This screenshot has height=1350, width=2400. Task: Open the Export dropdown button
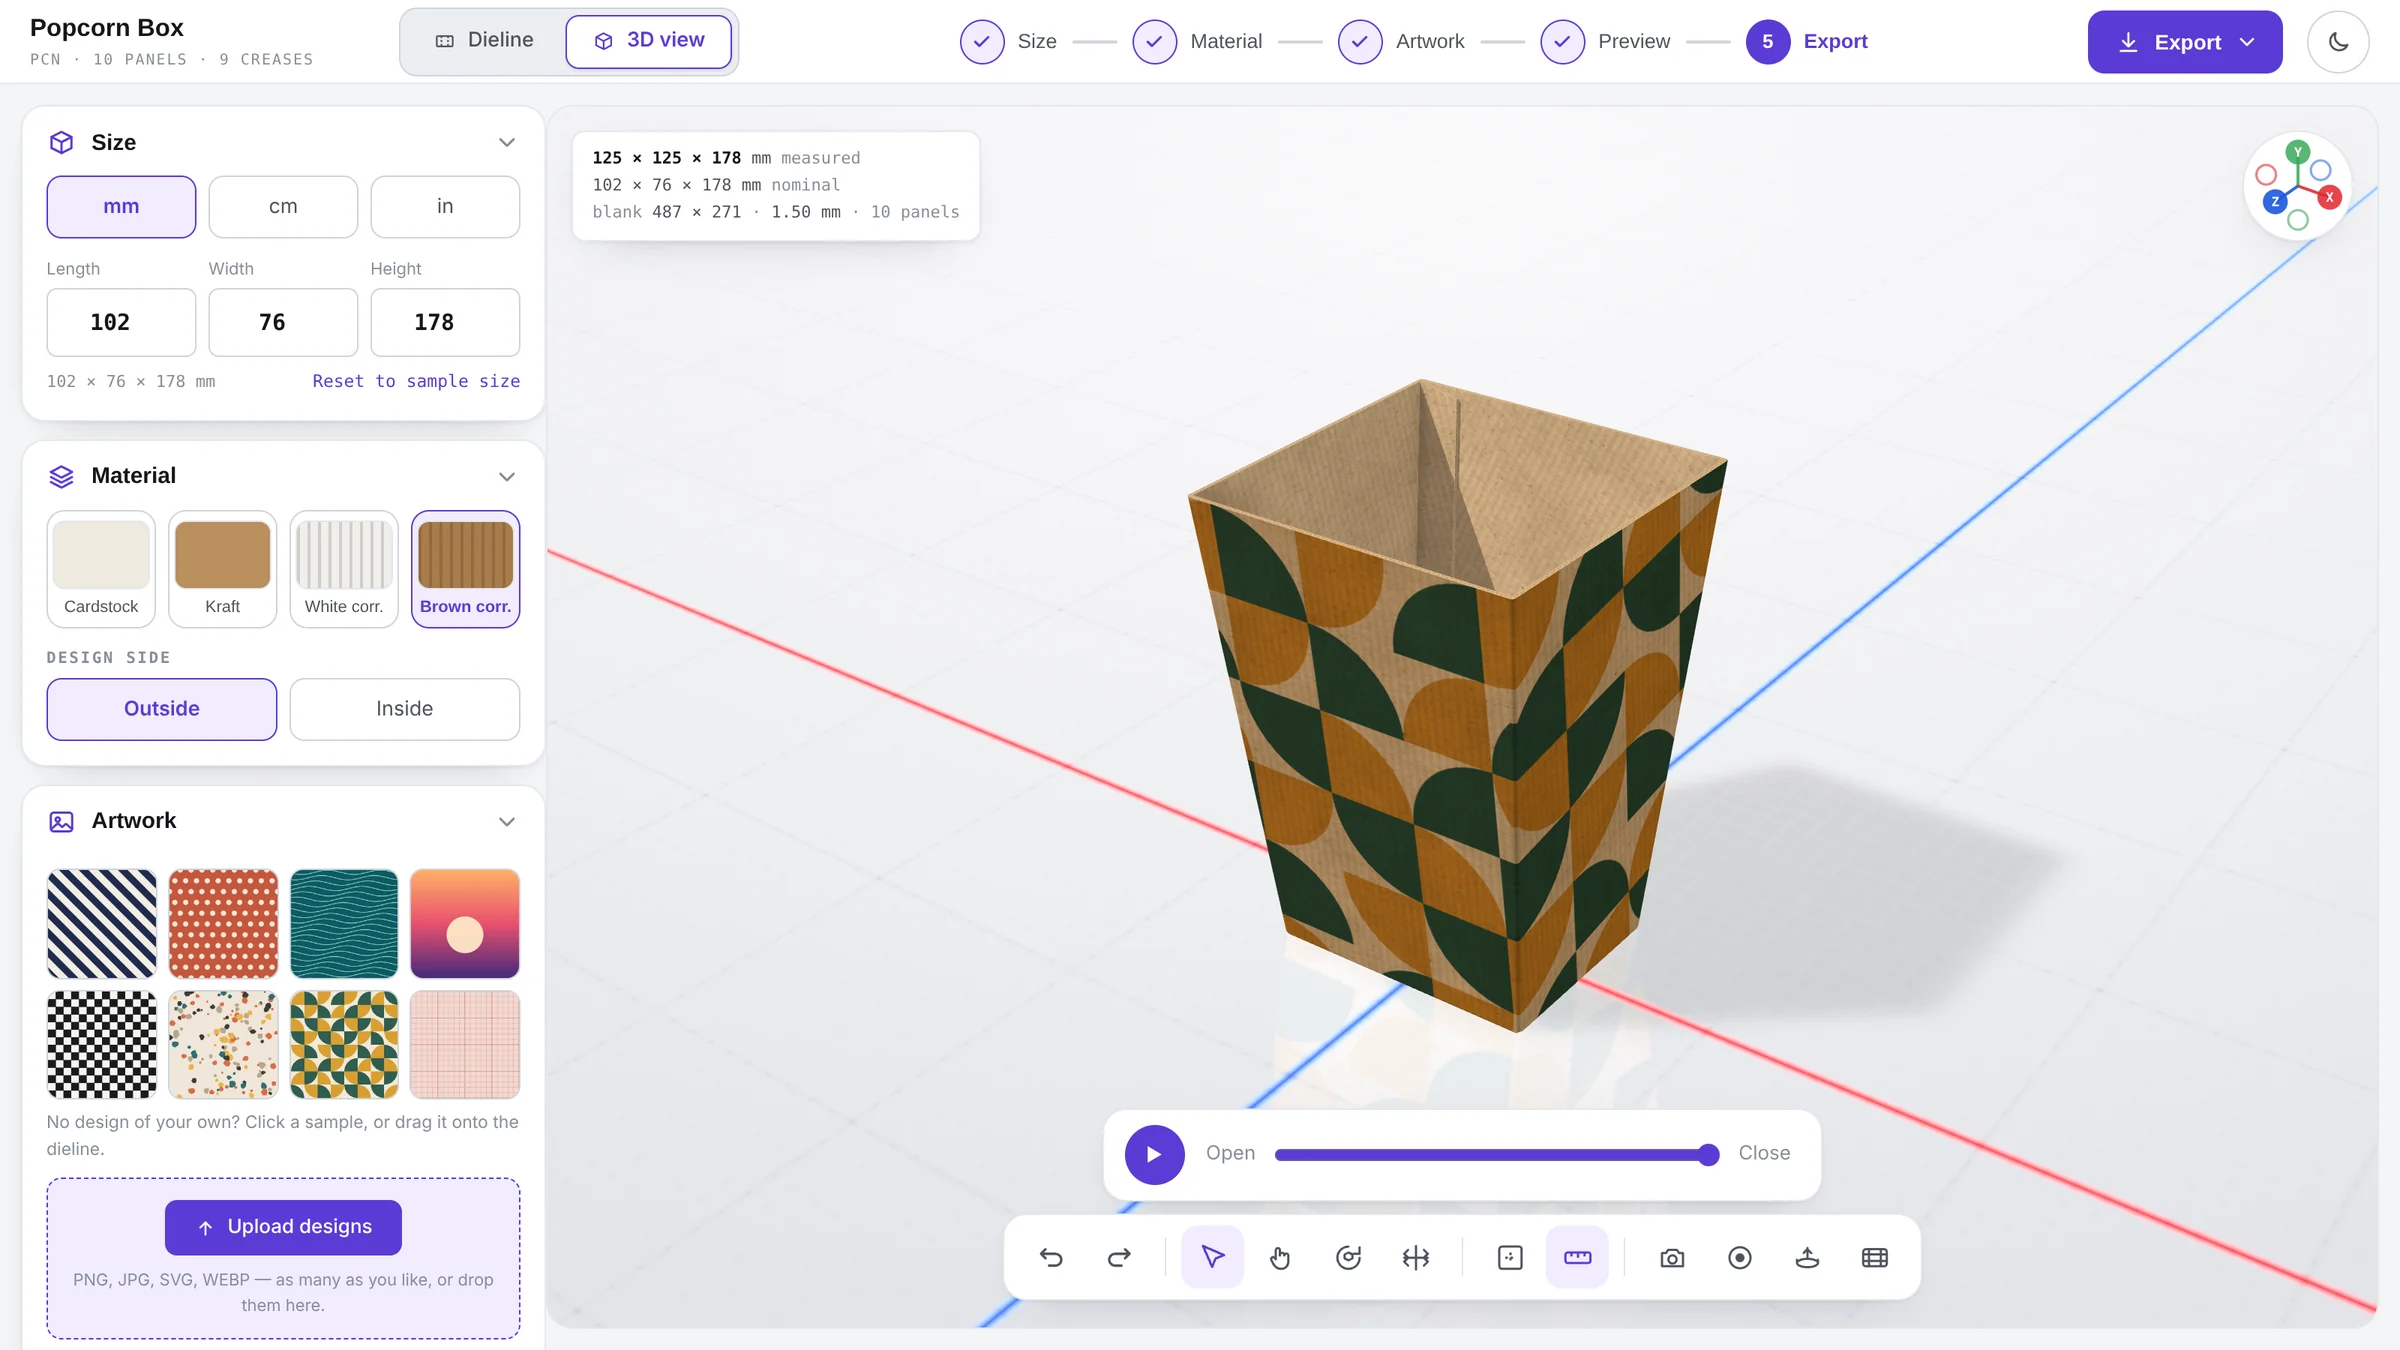(2185, 42)
